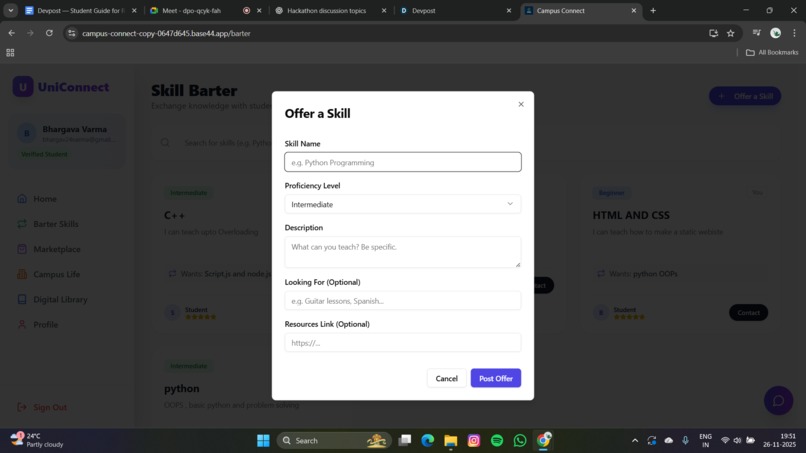Open Digital Library in the sidebar

60,299
